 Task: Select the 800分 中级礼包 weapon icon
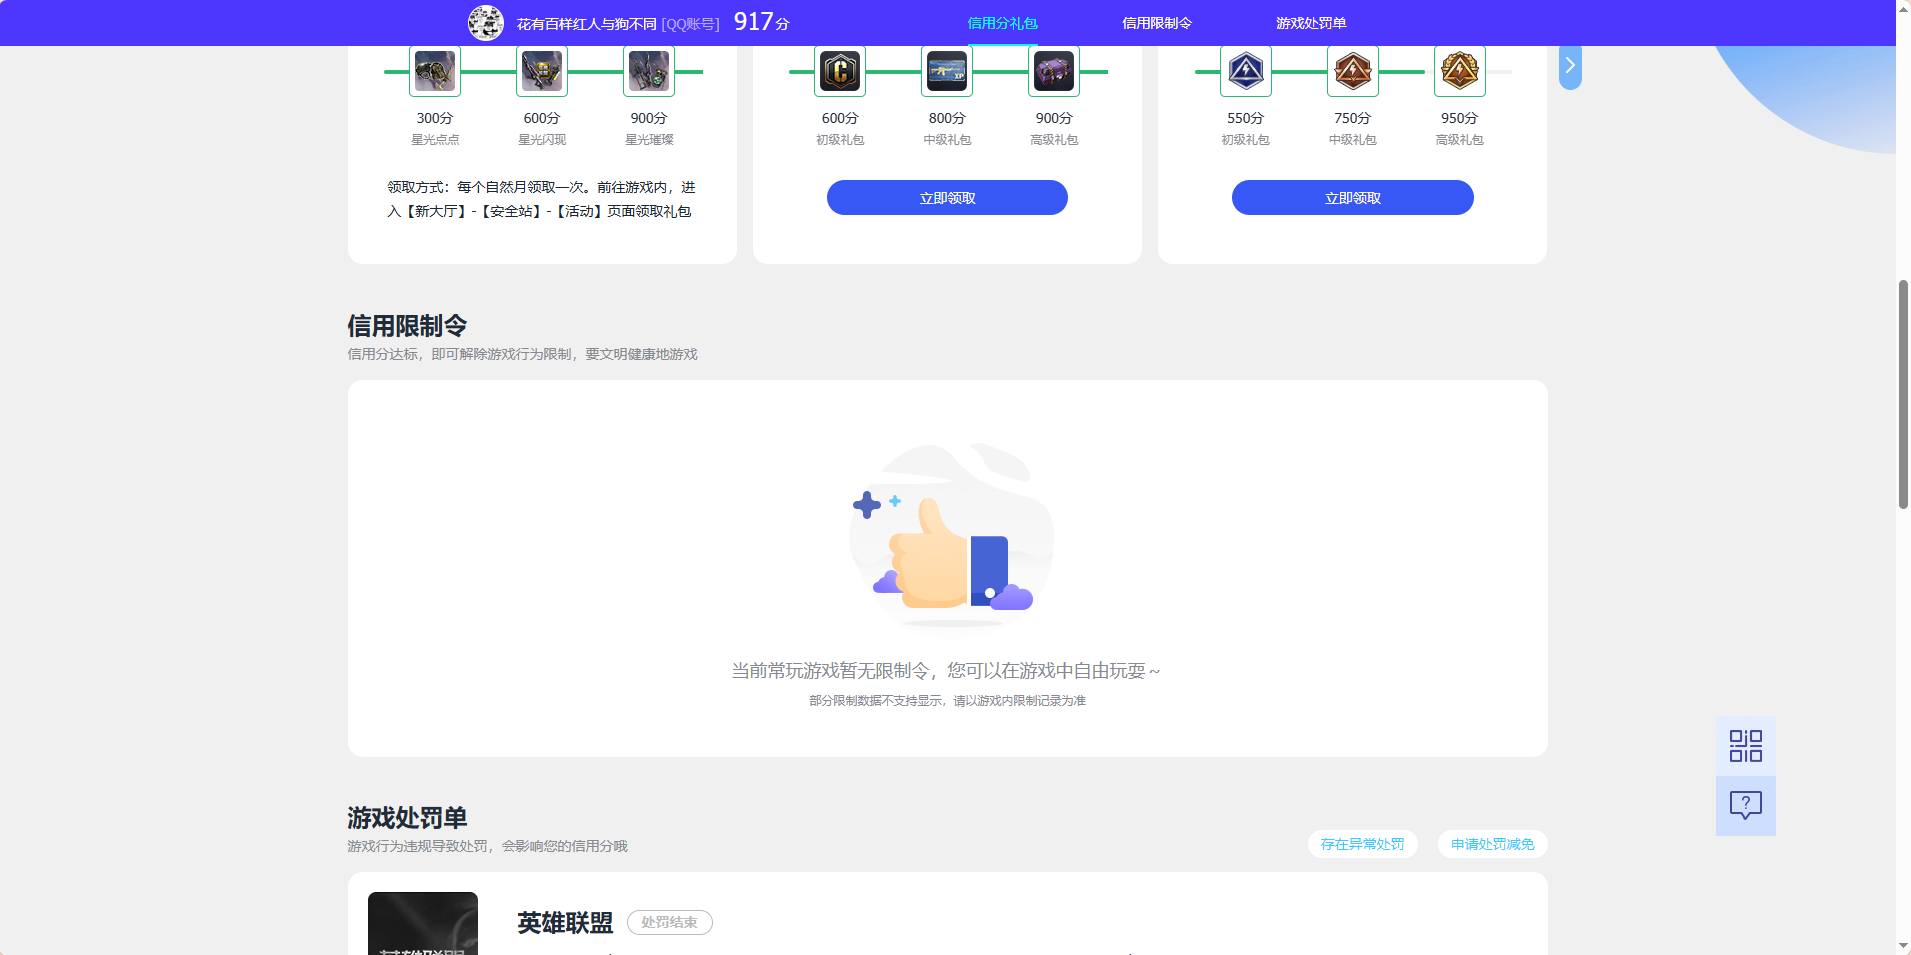(947, 71)
